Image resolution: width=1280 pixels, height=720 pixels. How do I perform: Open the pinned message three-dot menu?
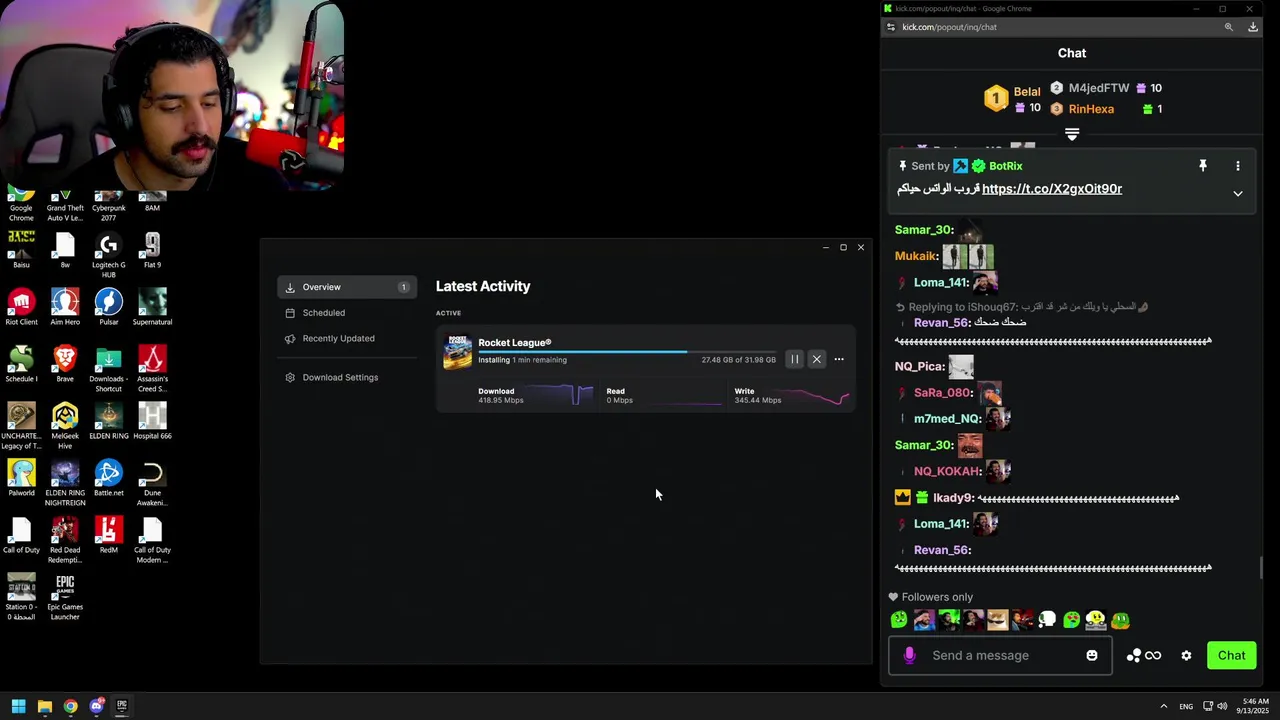click(1238, 166)
